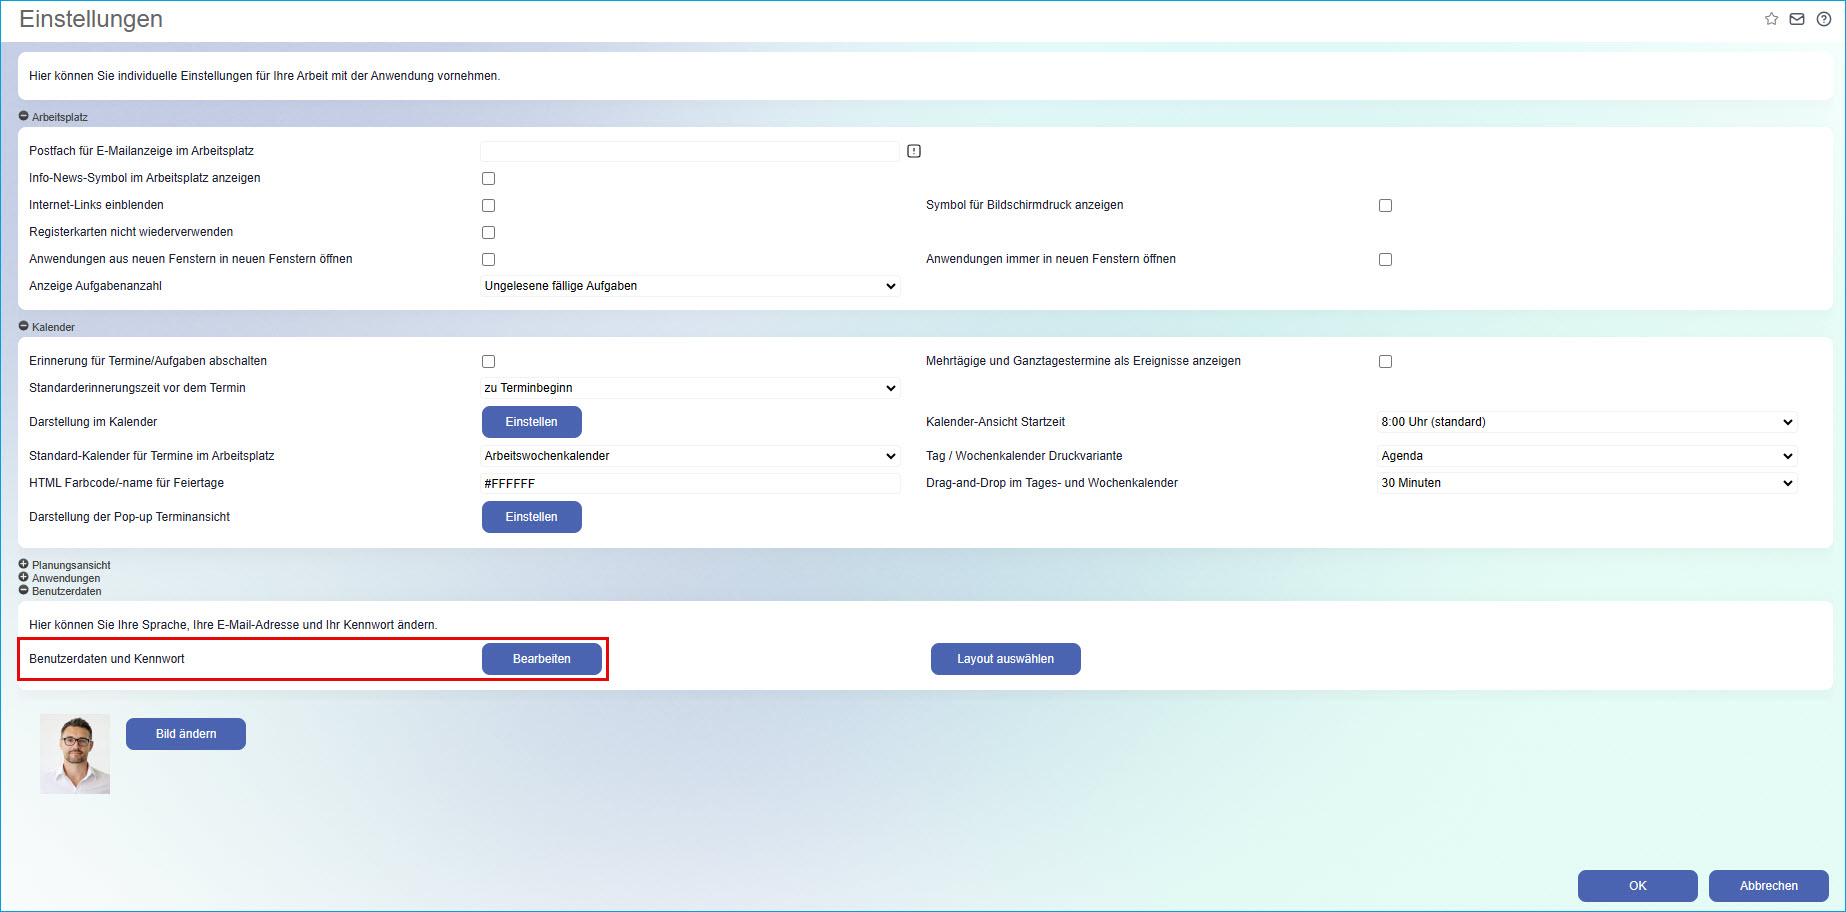Screen dimensions: 1846x912
Task: Open the Anzeige Aufgabenanzahl dropdown
Action: pos(690,286)
